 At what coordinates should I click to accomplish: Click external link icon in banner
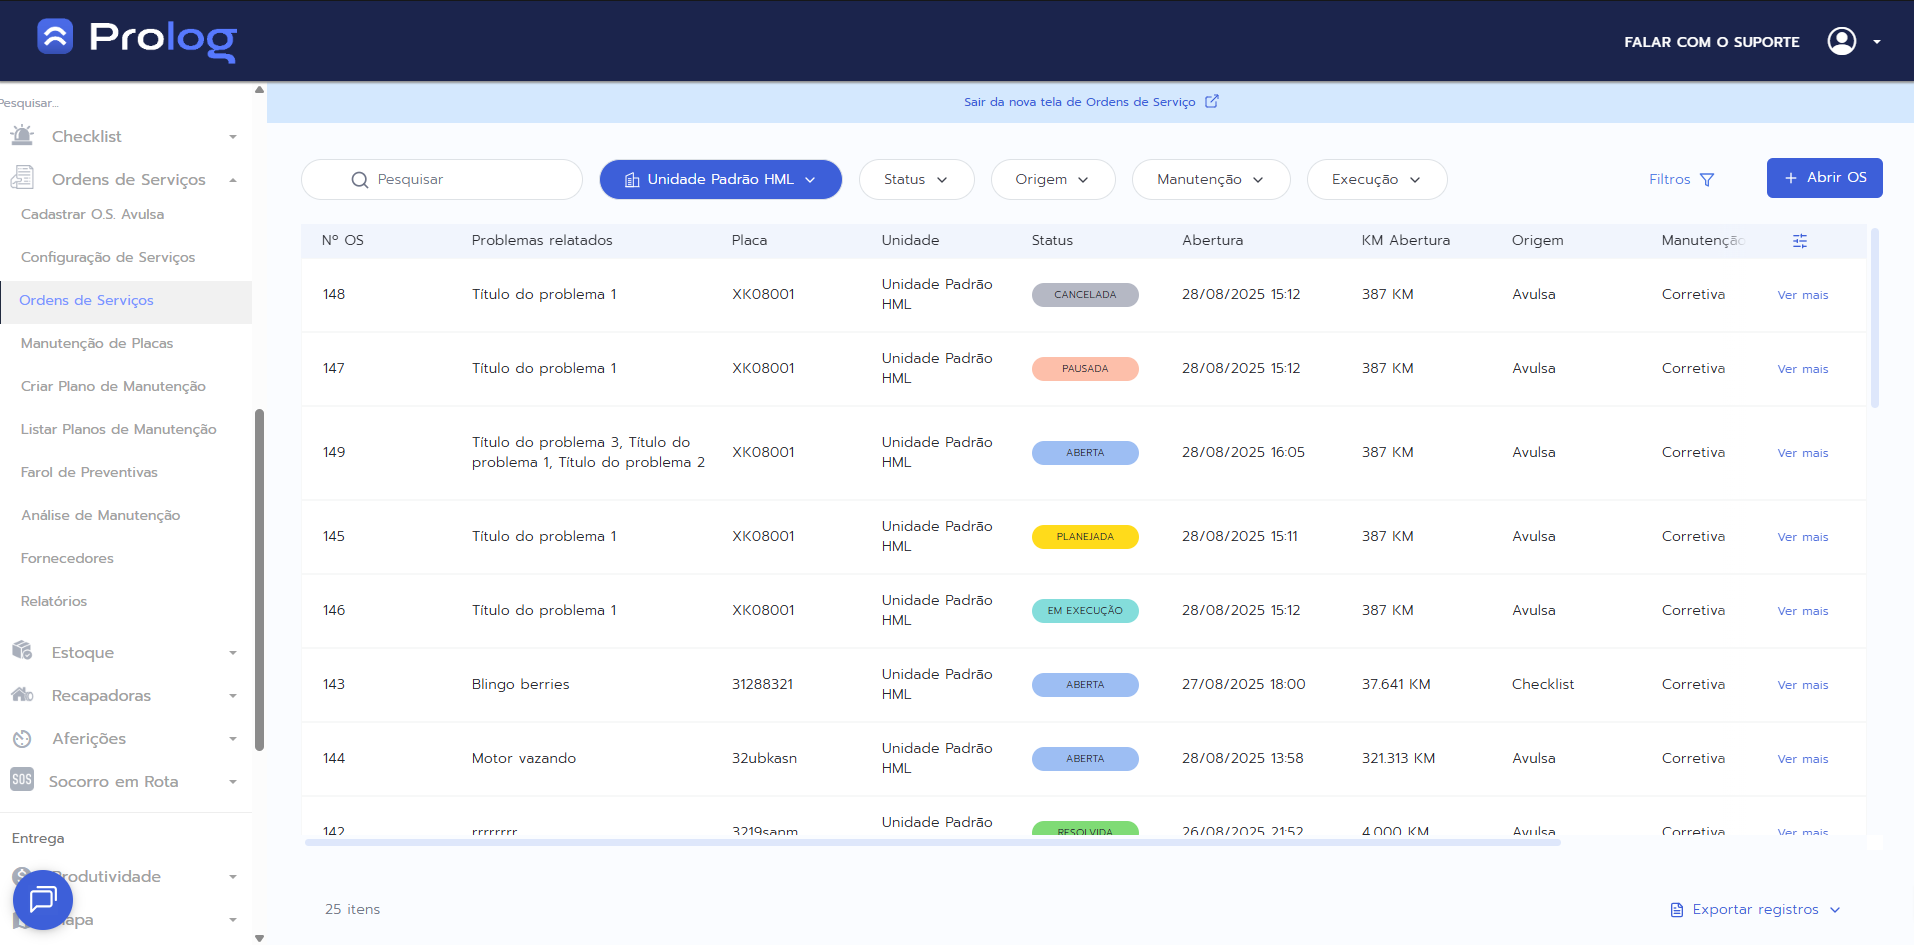tap(1211, 101)
